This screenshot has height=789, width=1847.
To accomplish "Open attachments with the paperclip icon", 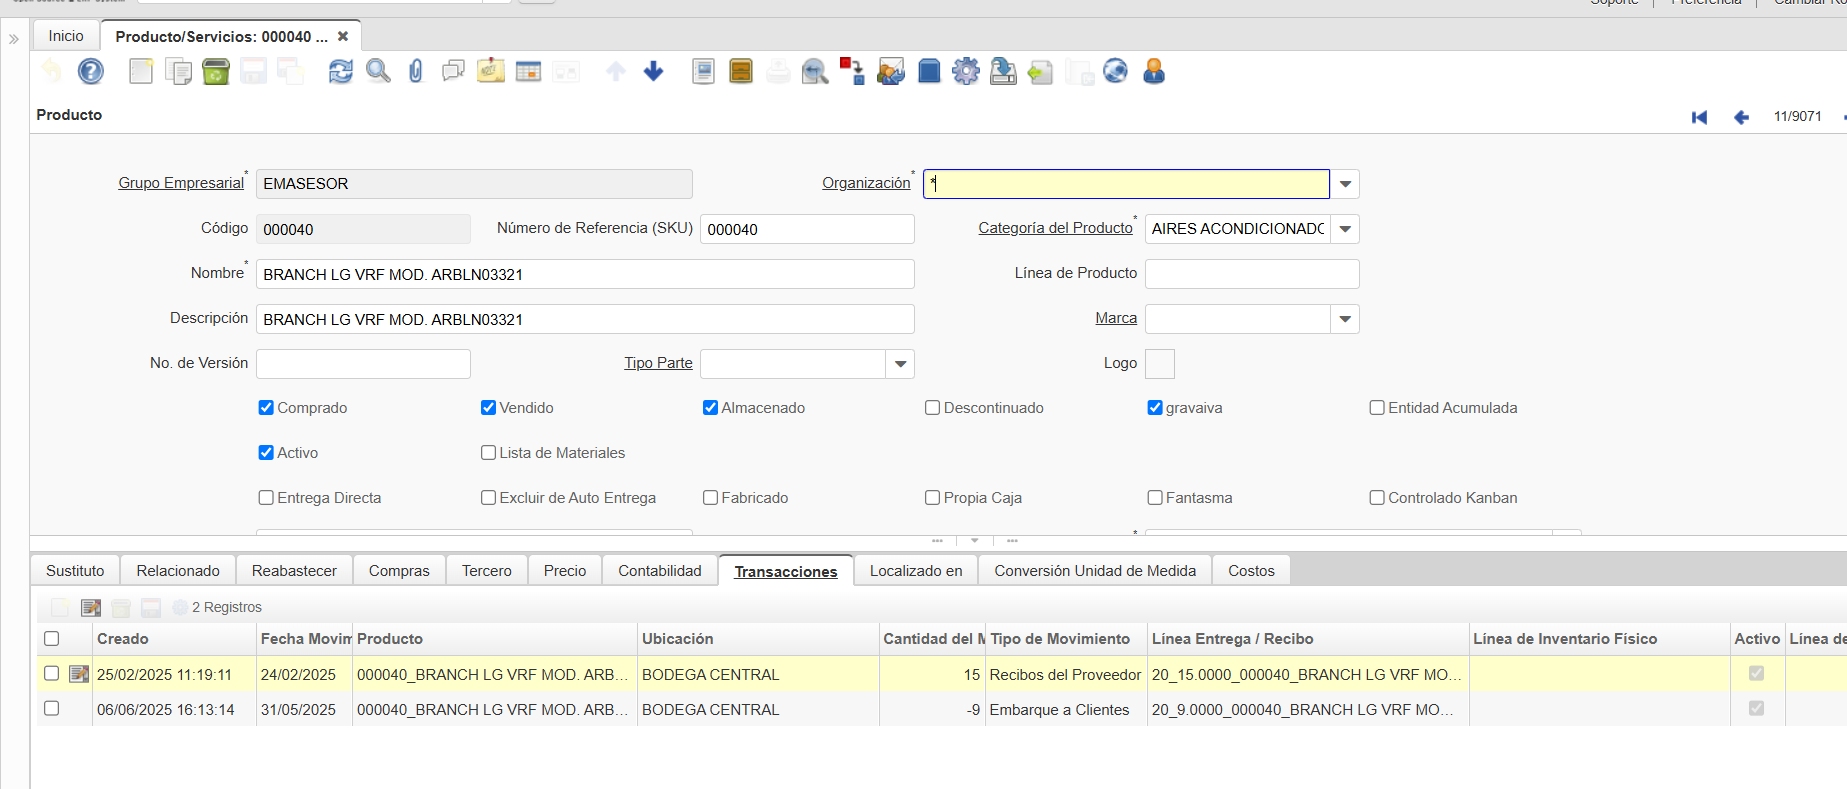I will coord(416,71).
